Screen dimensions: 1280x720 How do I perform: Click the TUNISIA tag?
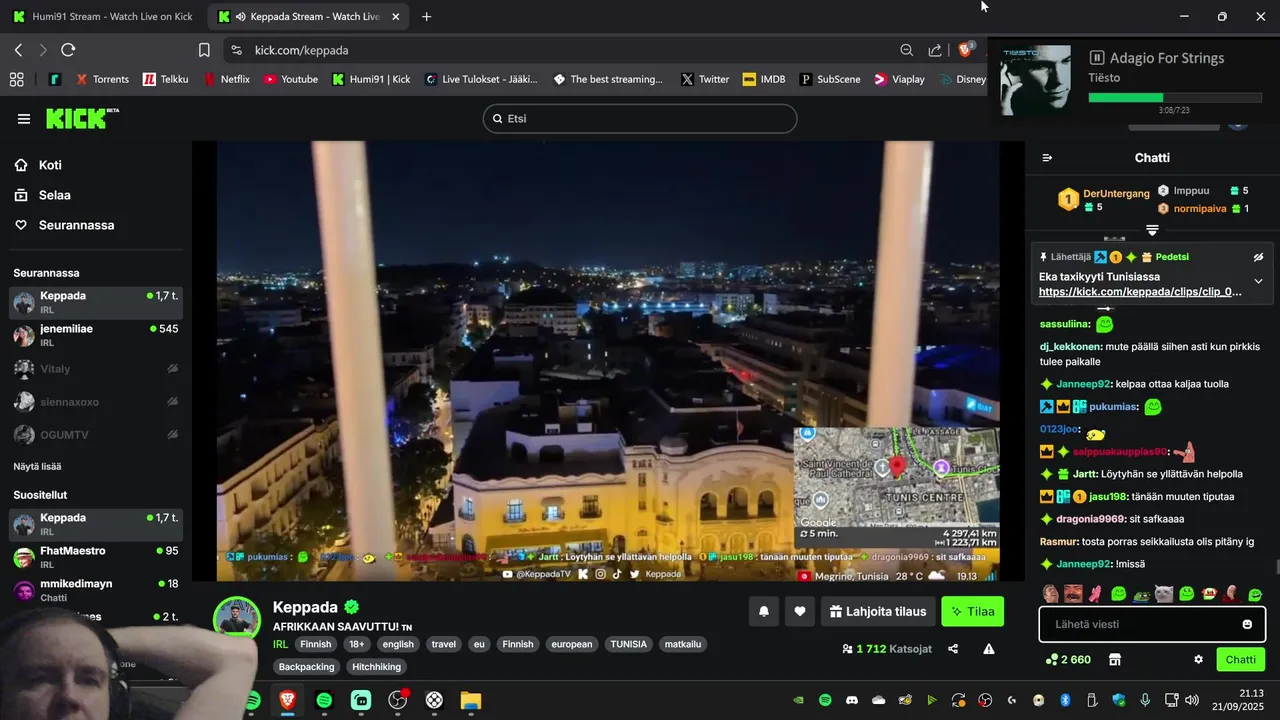[629, 644]
